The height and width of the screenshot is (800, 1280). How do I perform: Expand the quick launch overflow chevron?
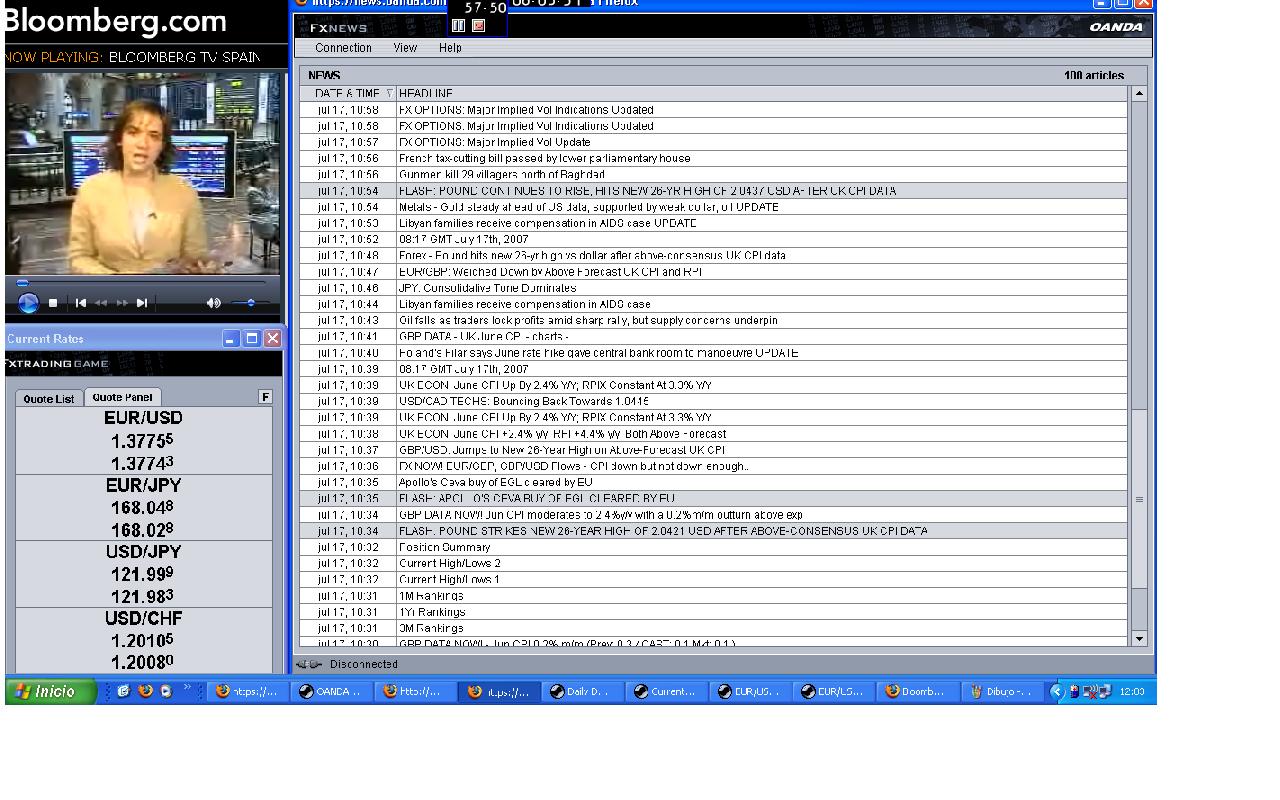187,687
